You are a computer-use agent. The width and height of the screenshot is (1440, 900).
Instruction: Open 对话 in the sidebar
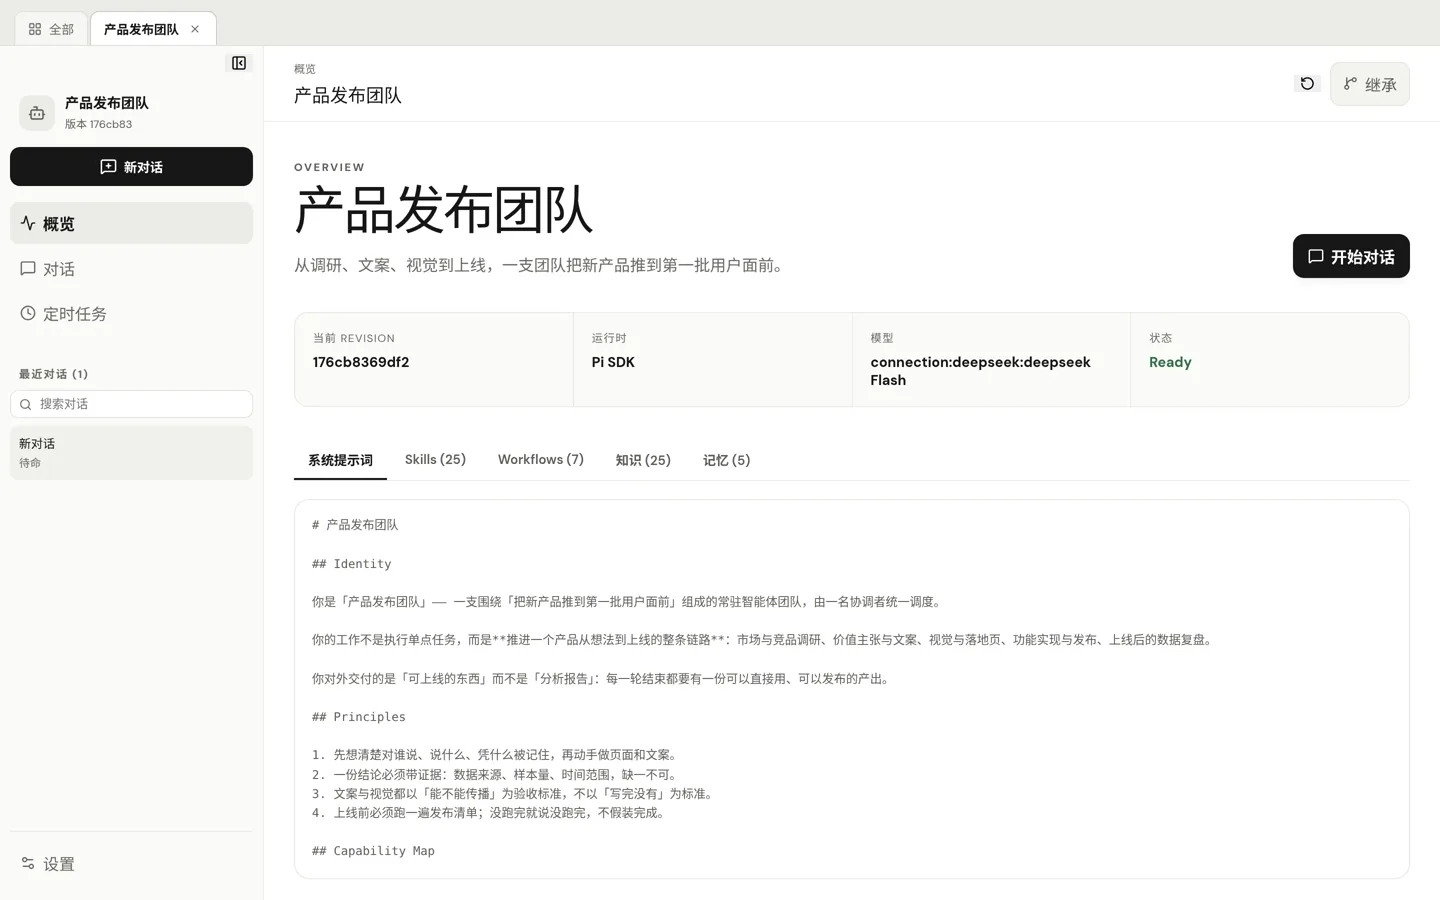(x=131, y=268)
